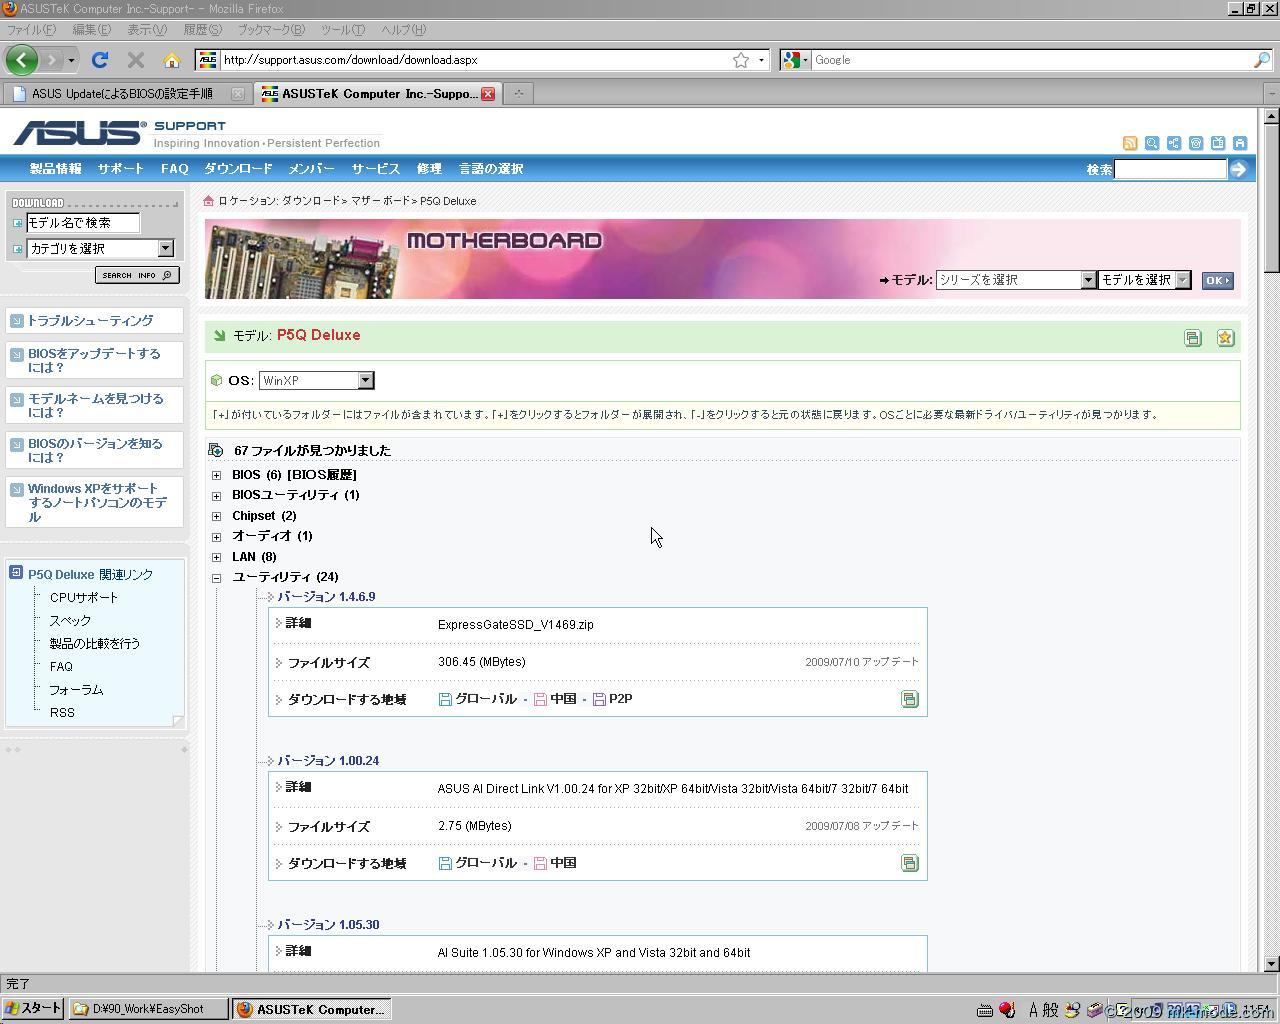Switch to ASUS Update BIOS tab

(x=122, y=94)
